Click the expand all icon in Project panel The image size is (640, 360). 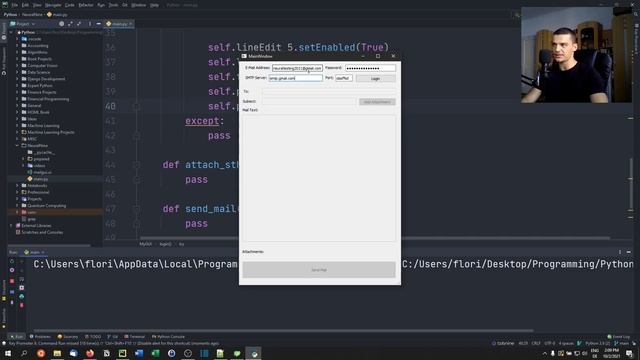[x=70, y=24]
